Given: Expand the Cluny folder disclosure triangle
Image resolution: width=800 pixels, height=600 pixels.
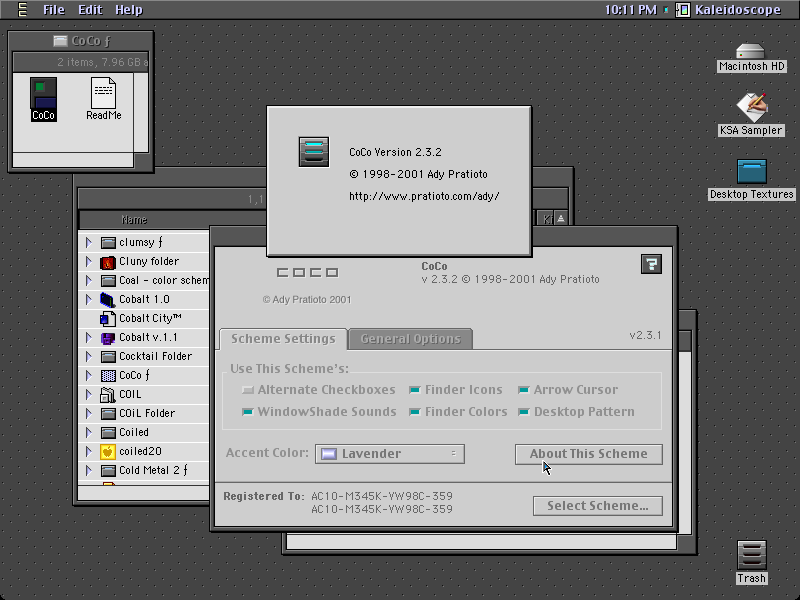Looking at the screenshot, I should coord(89,262).
